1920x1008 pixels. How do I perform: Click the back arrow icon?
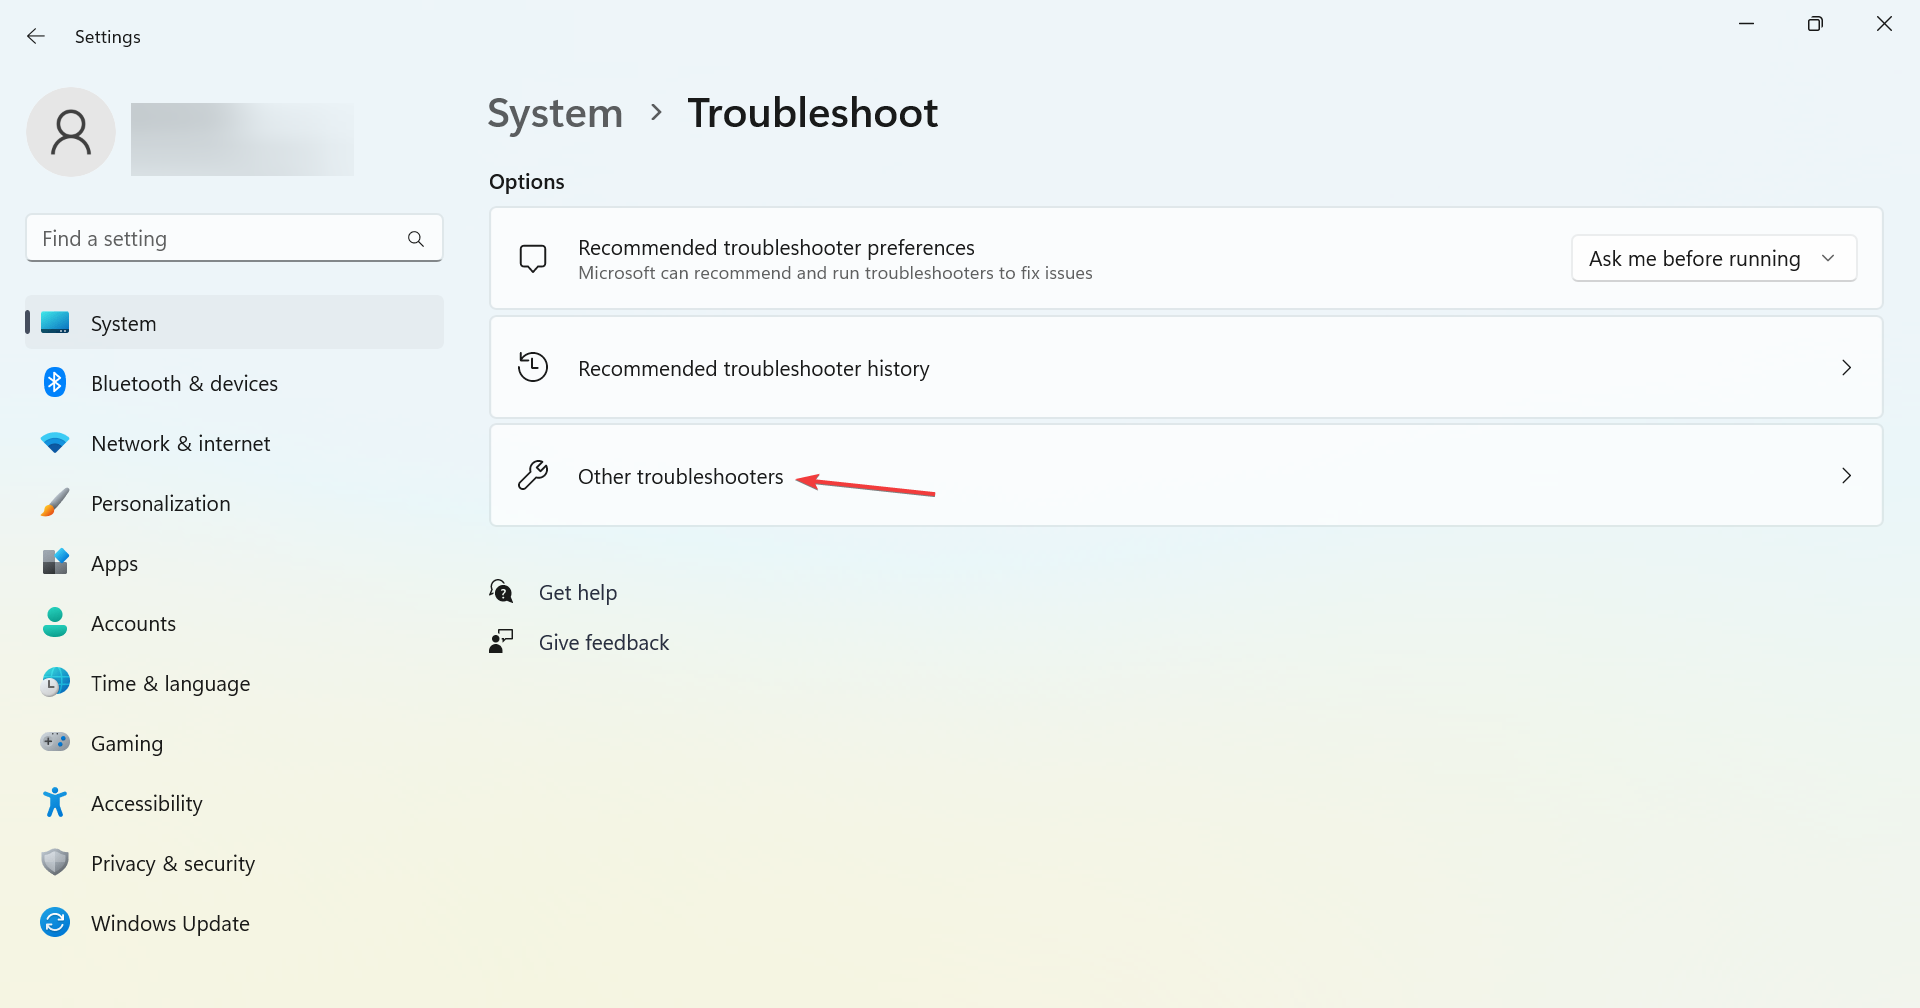(x=36, y=36)
